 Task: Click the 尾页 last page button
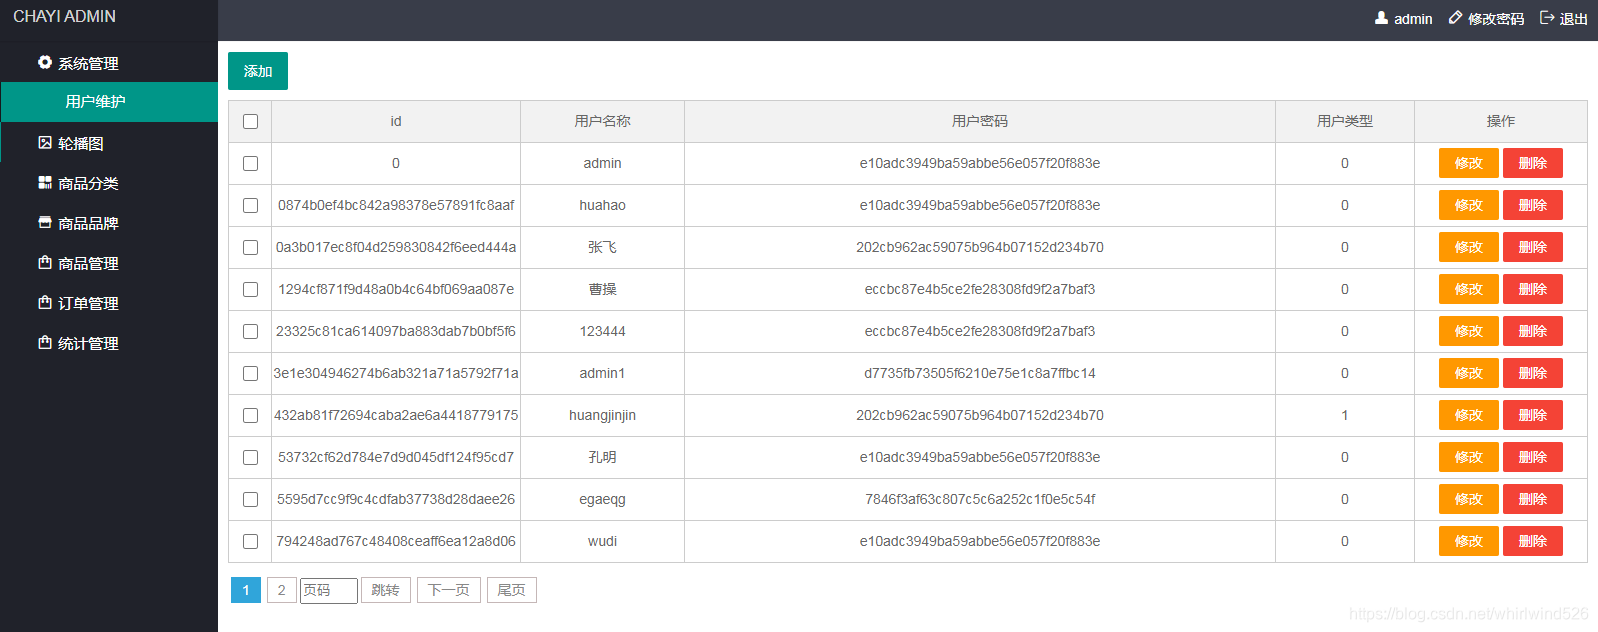pos(512,590)
